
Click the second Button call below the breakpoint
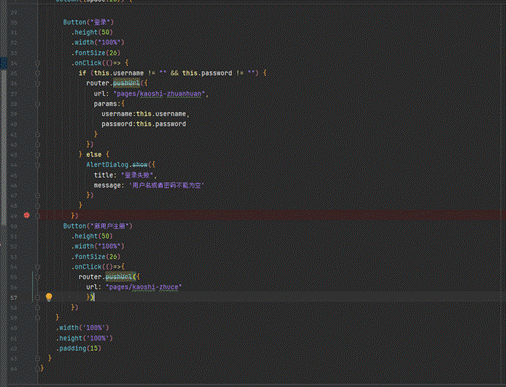[98, 226]
